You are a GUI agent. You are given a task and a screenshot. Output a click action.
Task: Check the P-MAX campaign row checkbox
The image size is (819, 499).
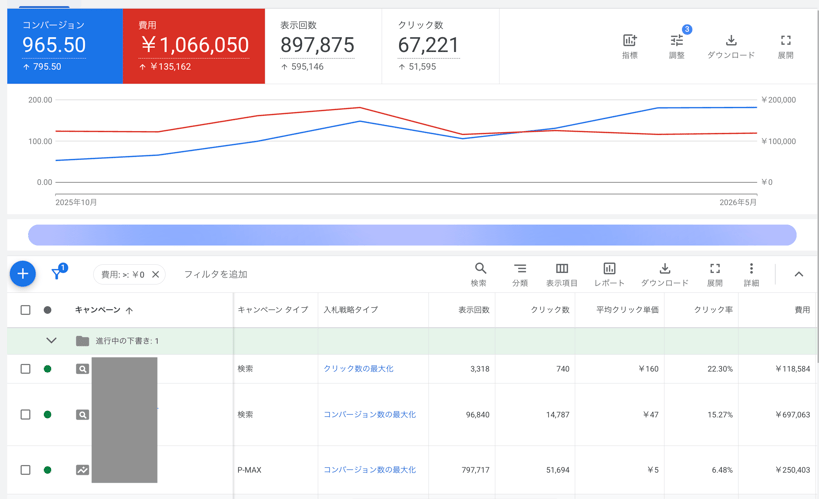click(25, 470)
